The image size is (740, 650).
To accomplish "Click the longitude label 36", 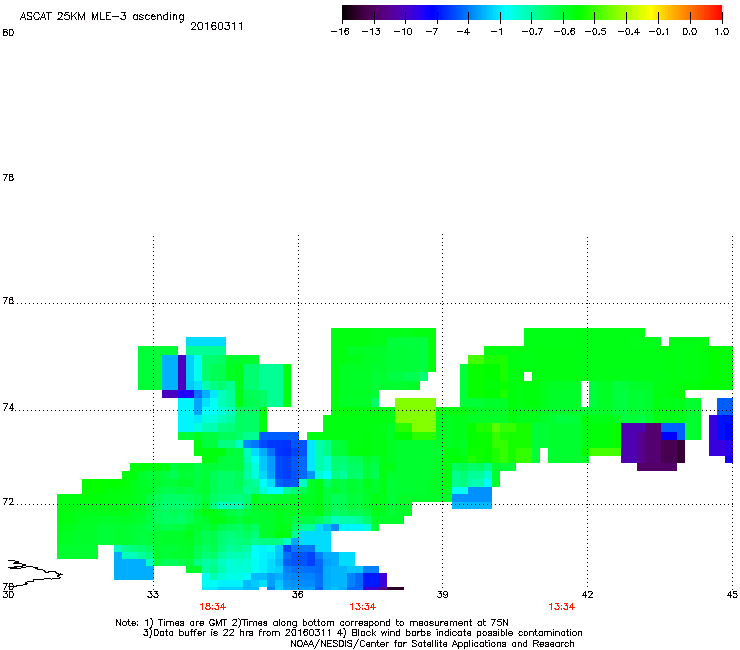I will click(297, 594).
